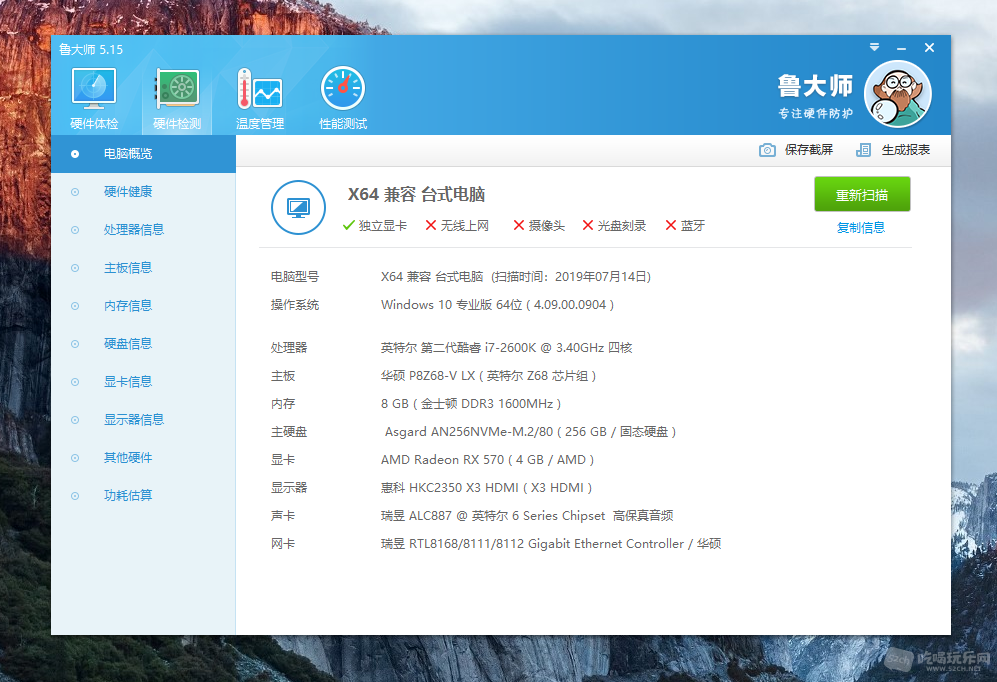Open 功耗估算 sidebar item
The width and height of the screenshot is (997, 682).
click(x=143, y=496)
